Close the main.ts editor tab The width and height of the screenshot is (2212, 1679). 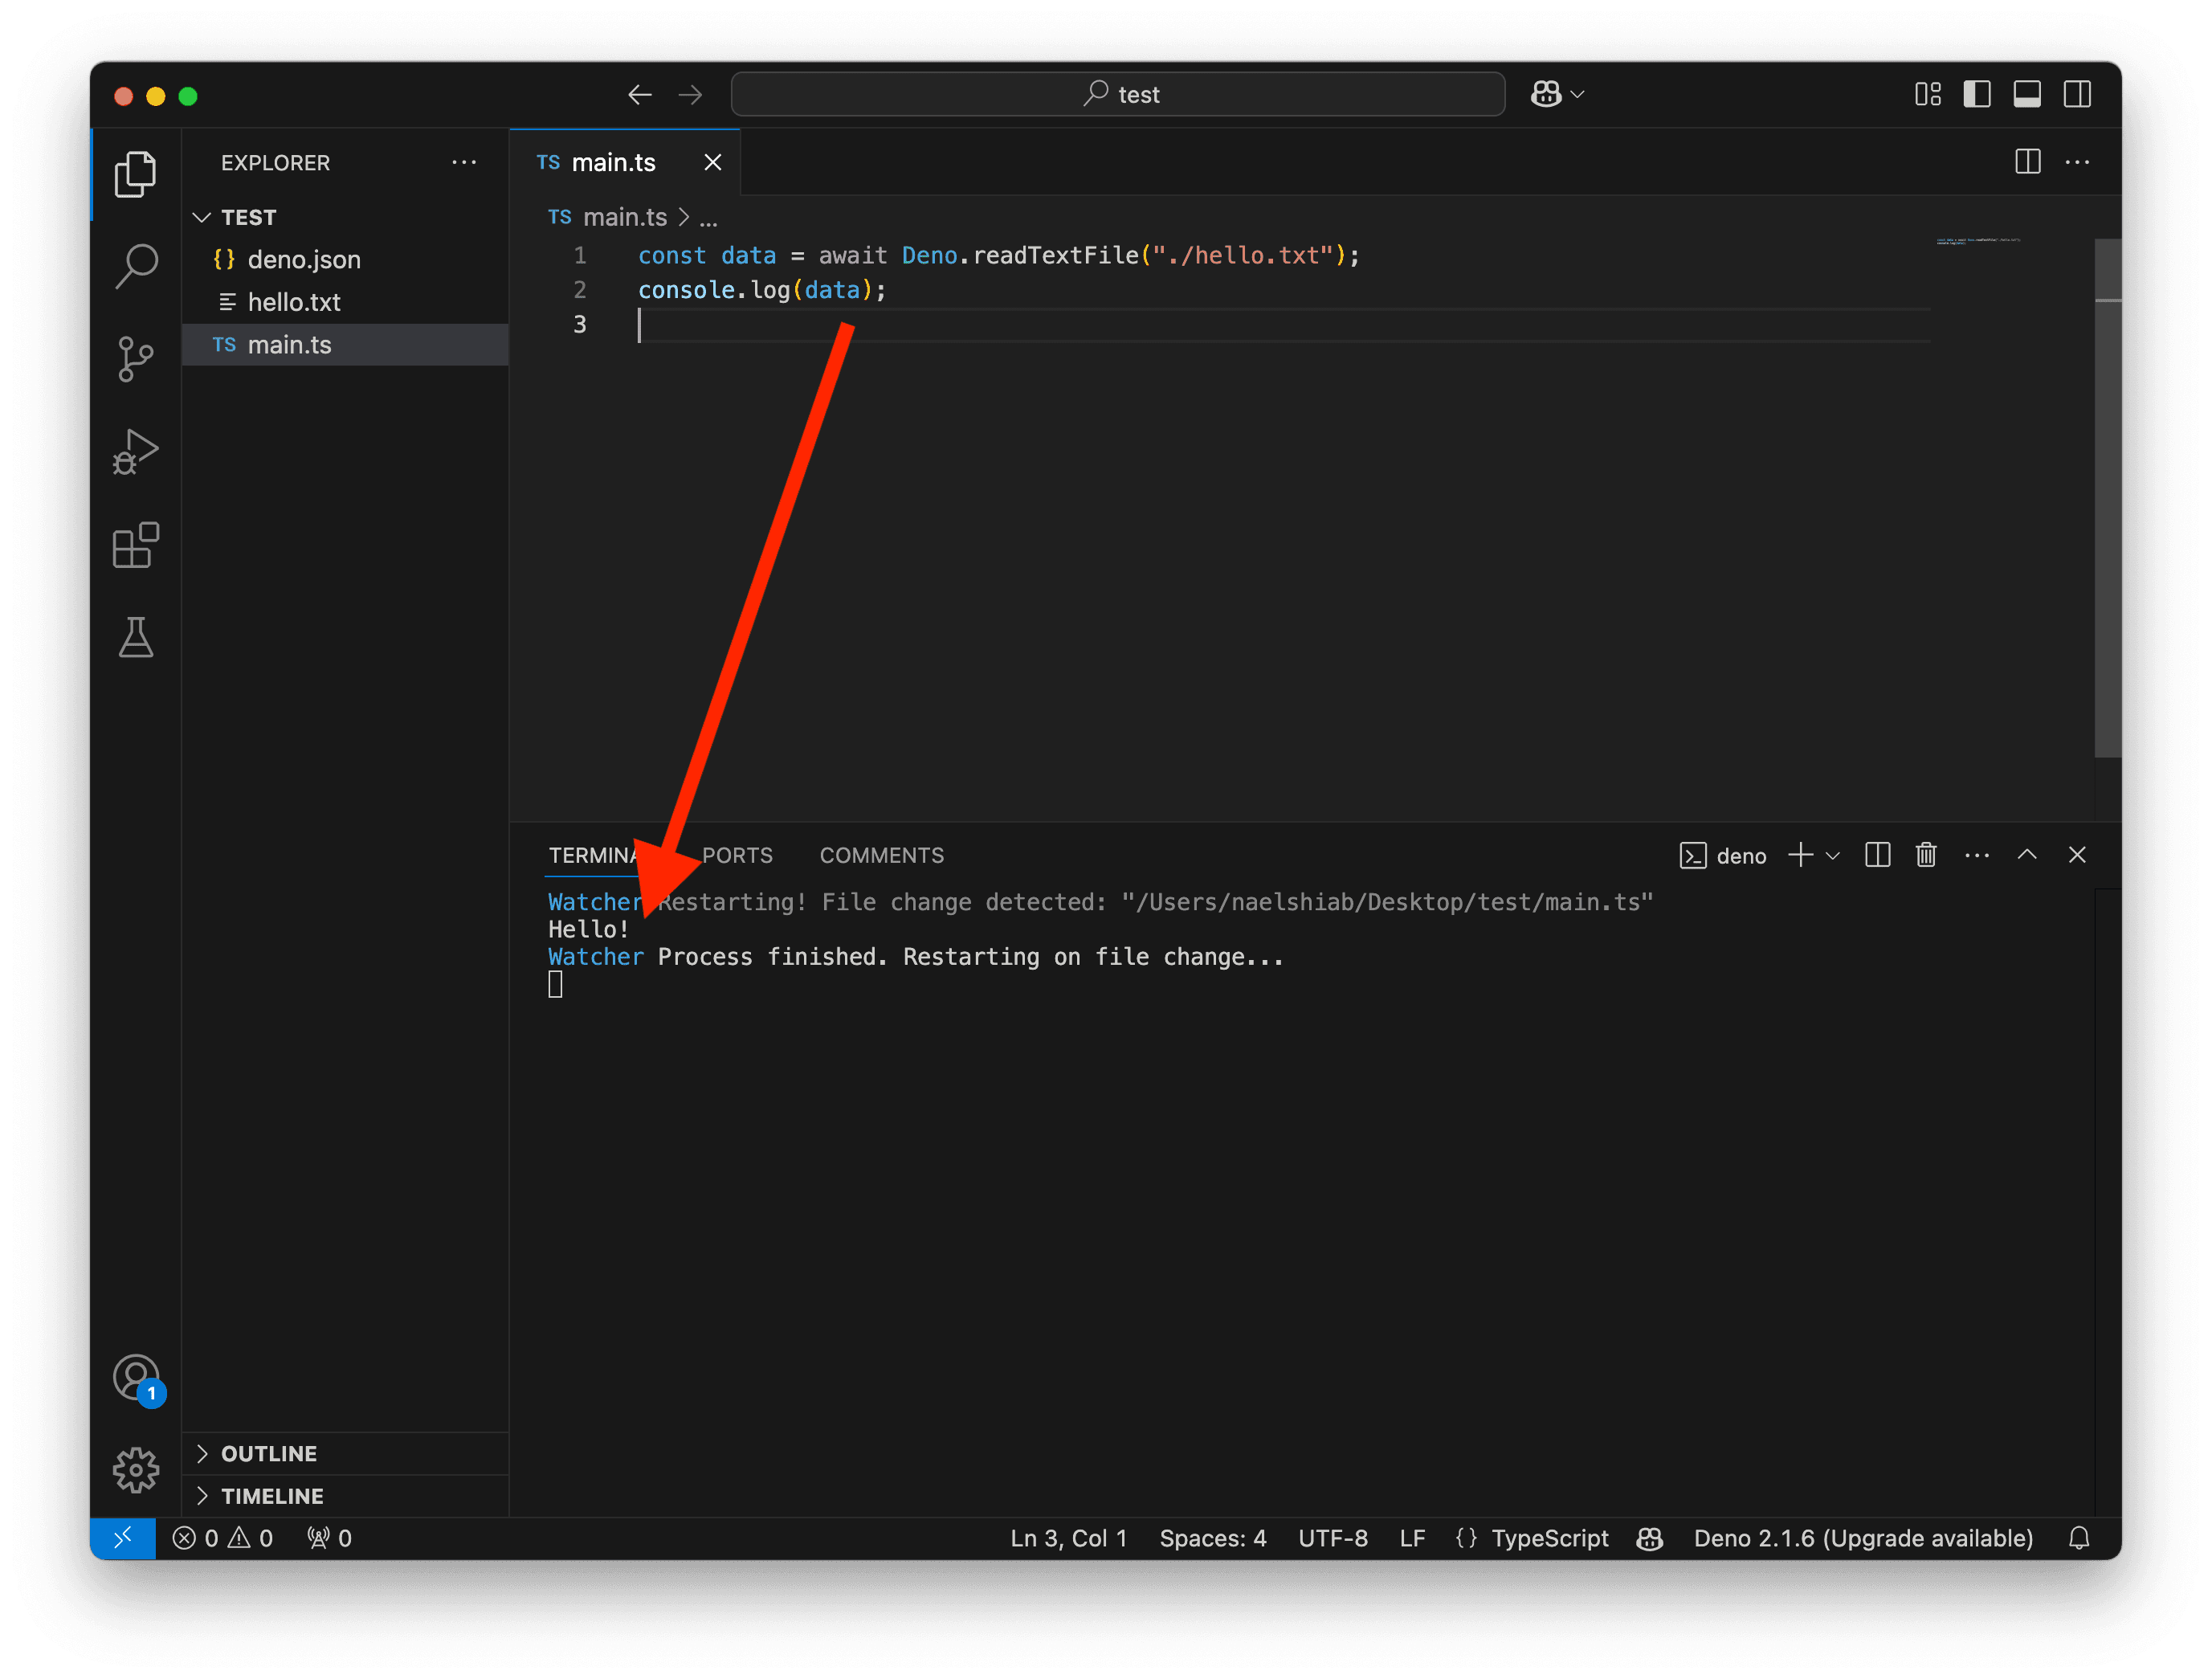point(712,162)
